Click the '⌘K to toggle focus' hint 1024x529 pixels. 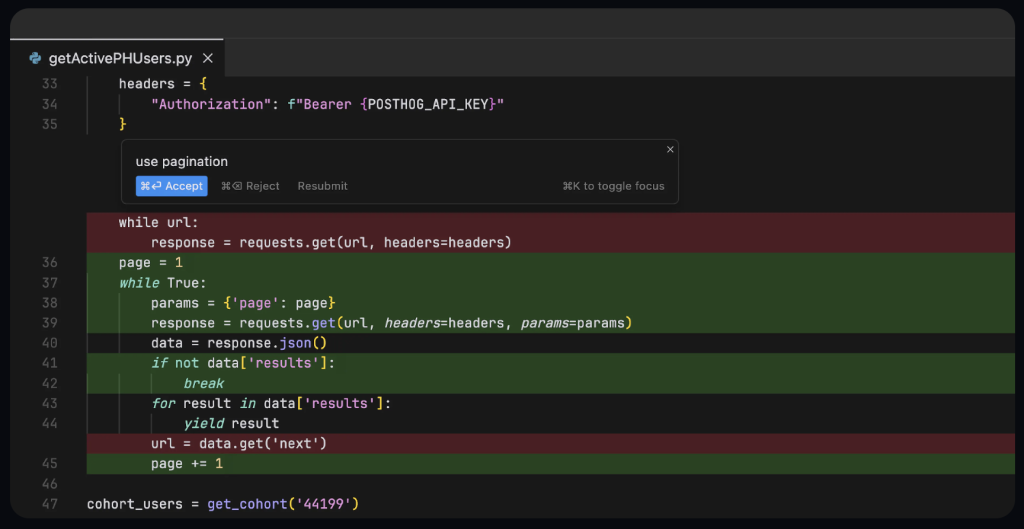pos(613,186)
